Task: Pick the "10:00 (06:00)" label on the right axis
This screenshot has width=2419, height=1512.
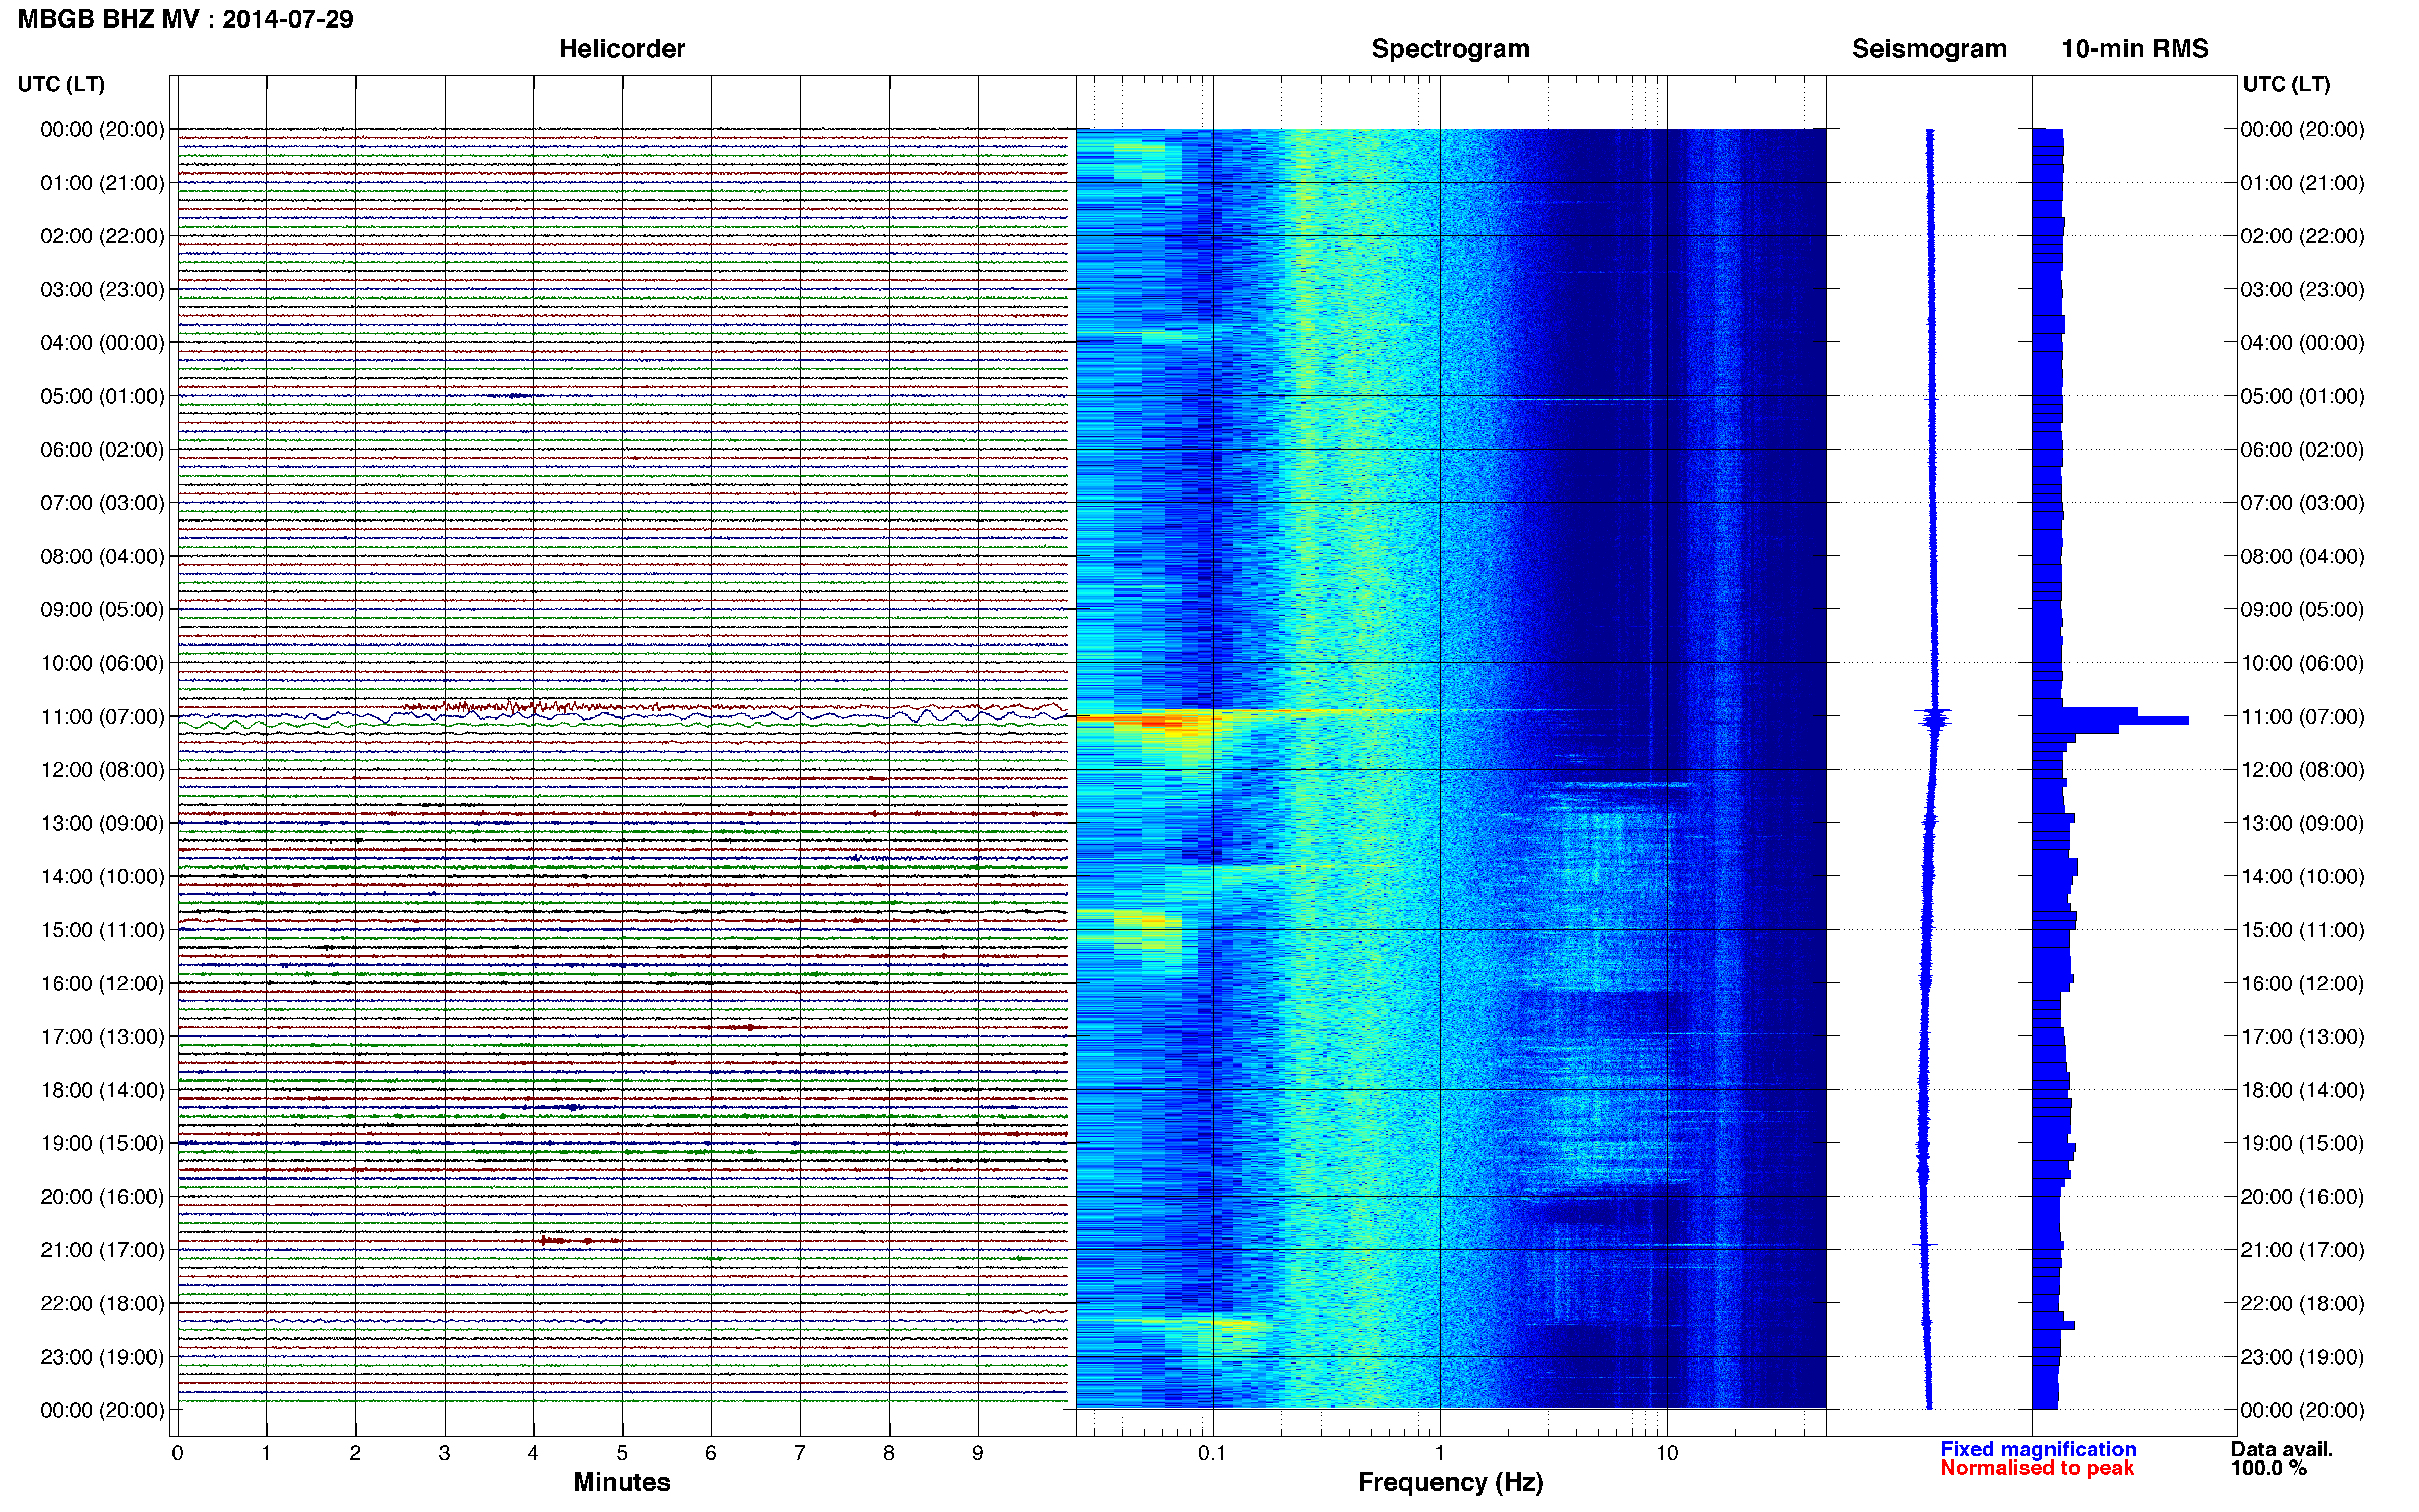Action: click(x=2302, y=663)
